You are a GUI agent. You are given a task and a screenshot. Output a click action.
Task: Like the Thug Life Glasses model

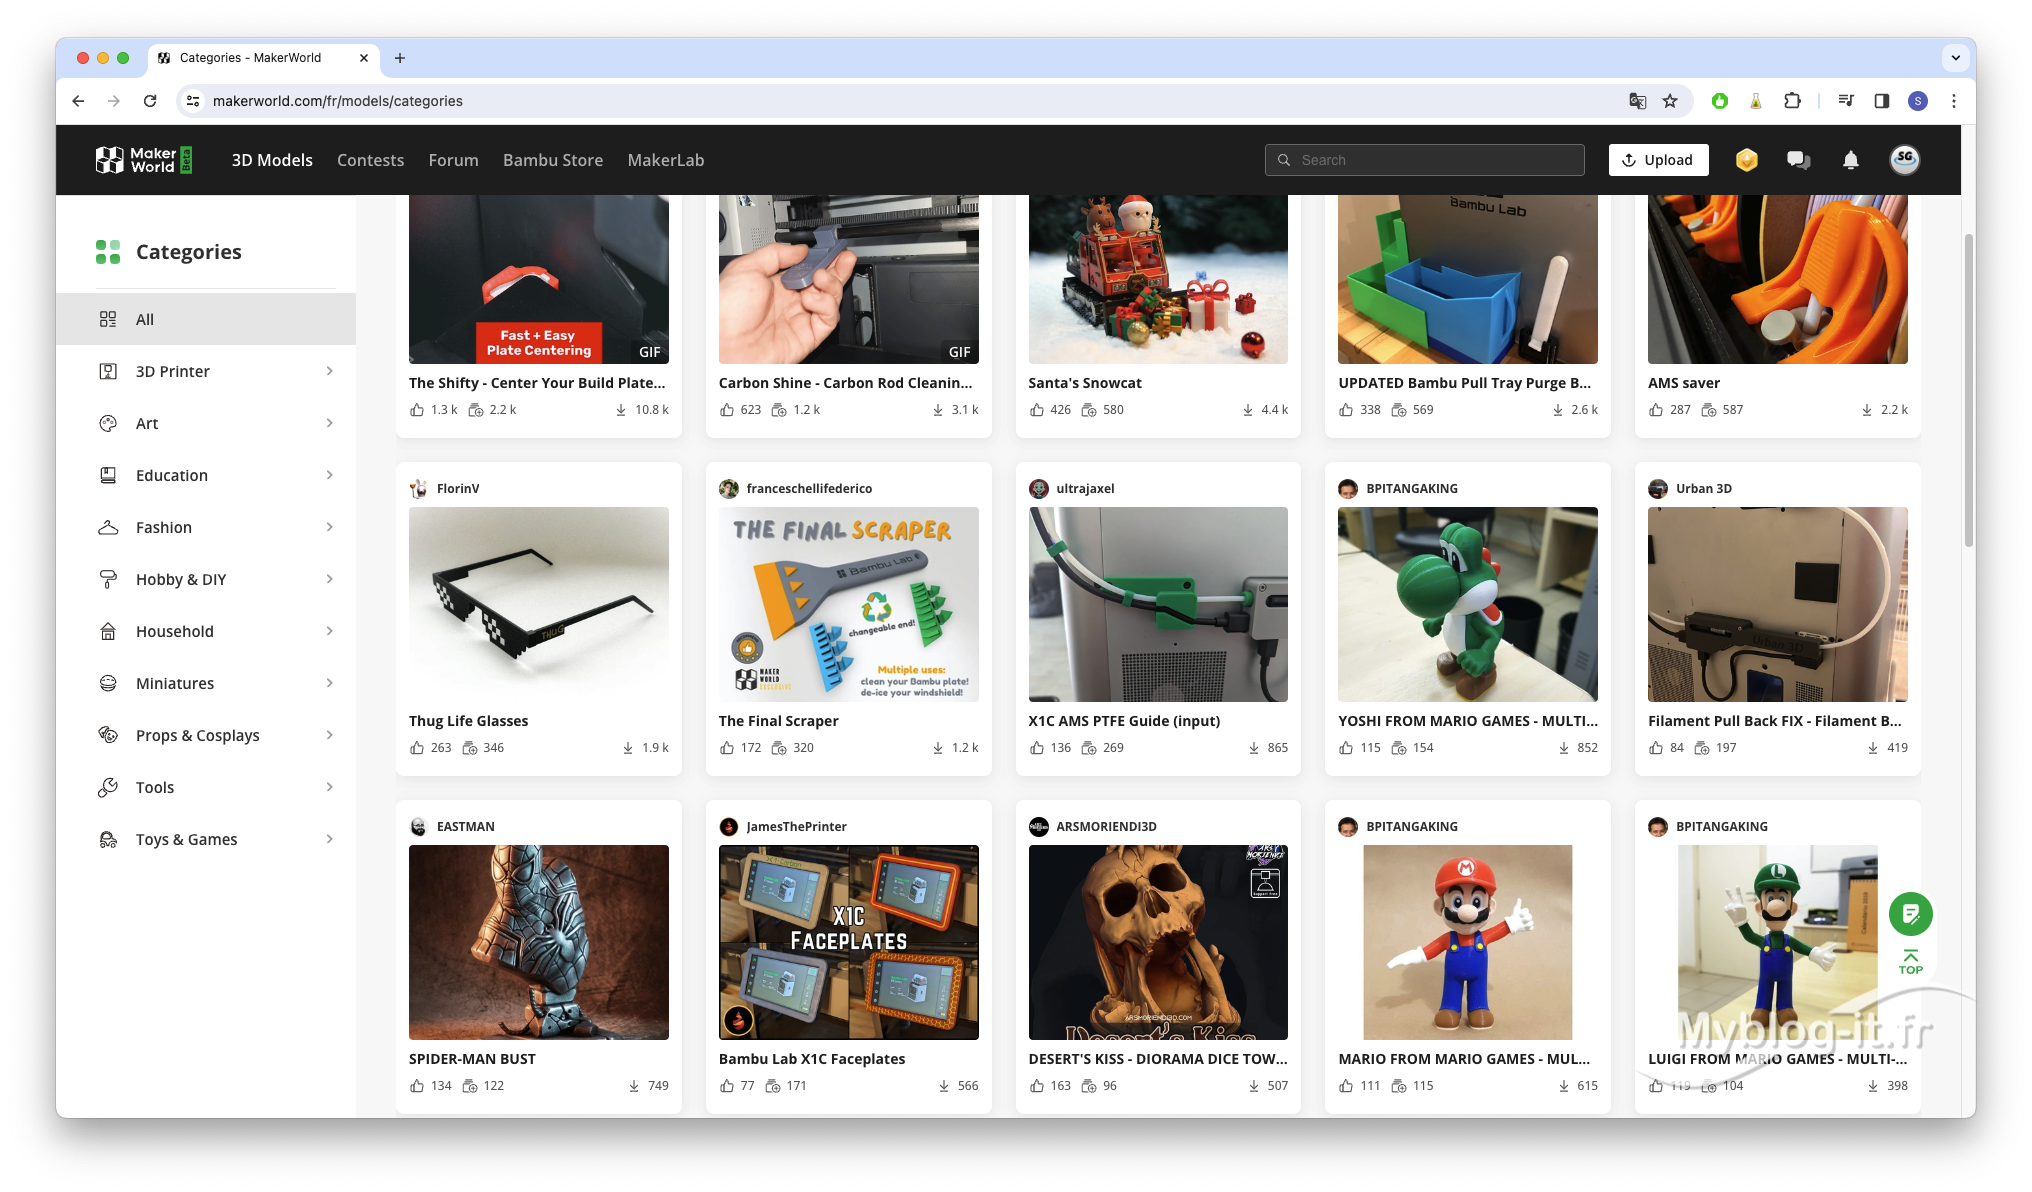click(x=417, y=748)
